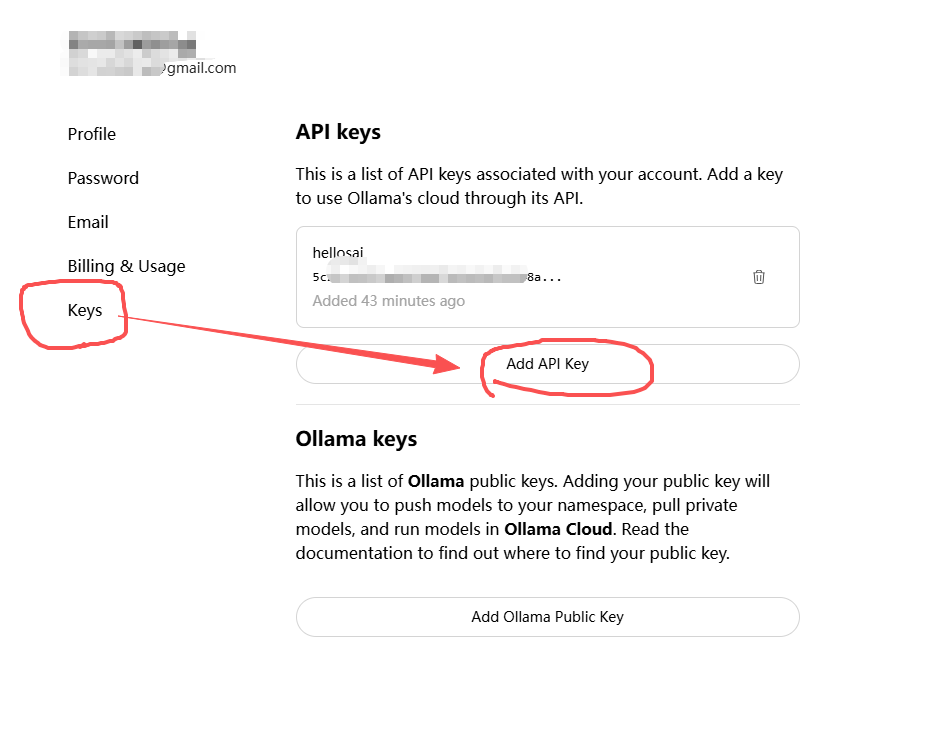Click the 'Added 43 minutes ago' timestamp

(388, 301)
